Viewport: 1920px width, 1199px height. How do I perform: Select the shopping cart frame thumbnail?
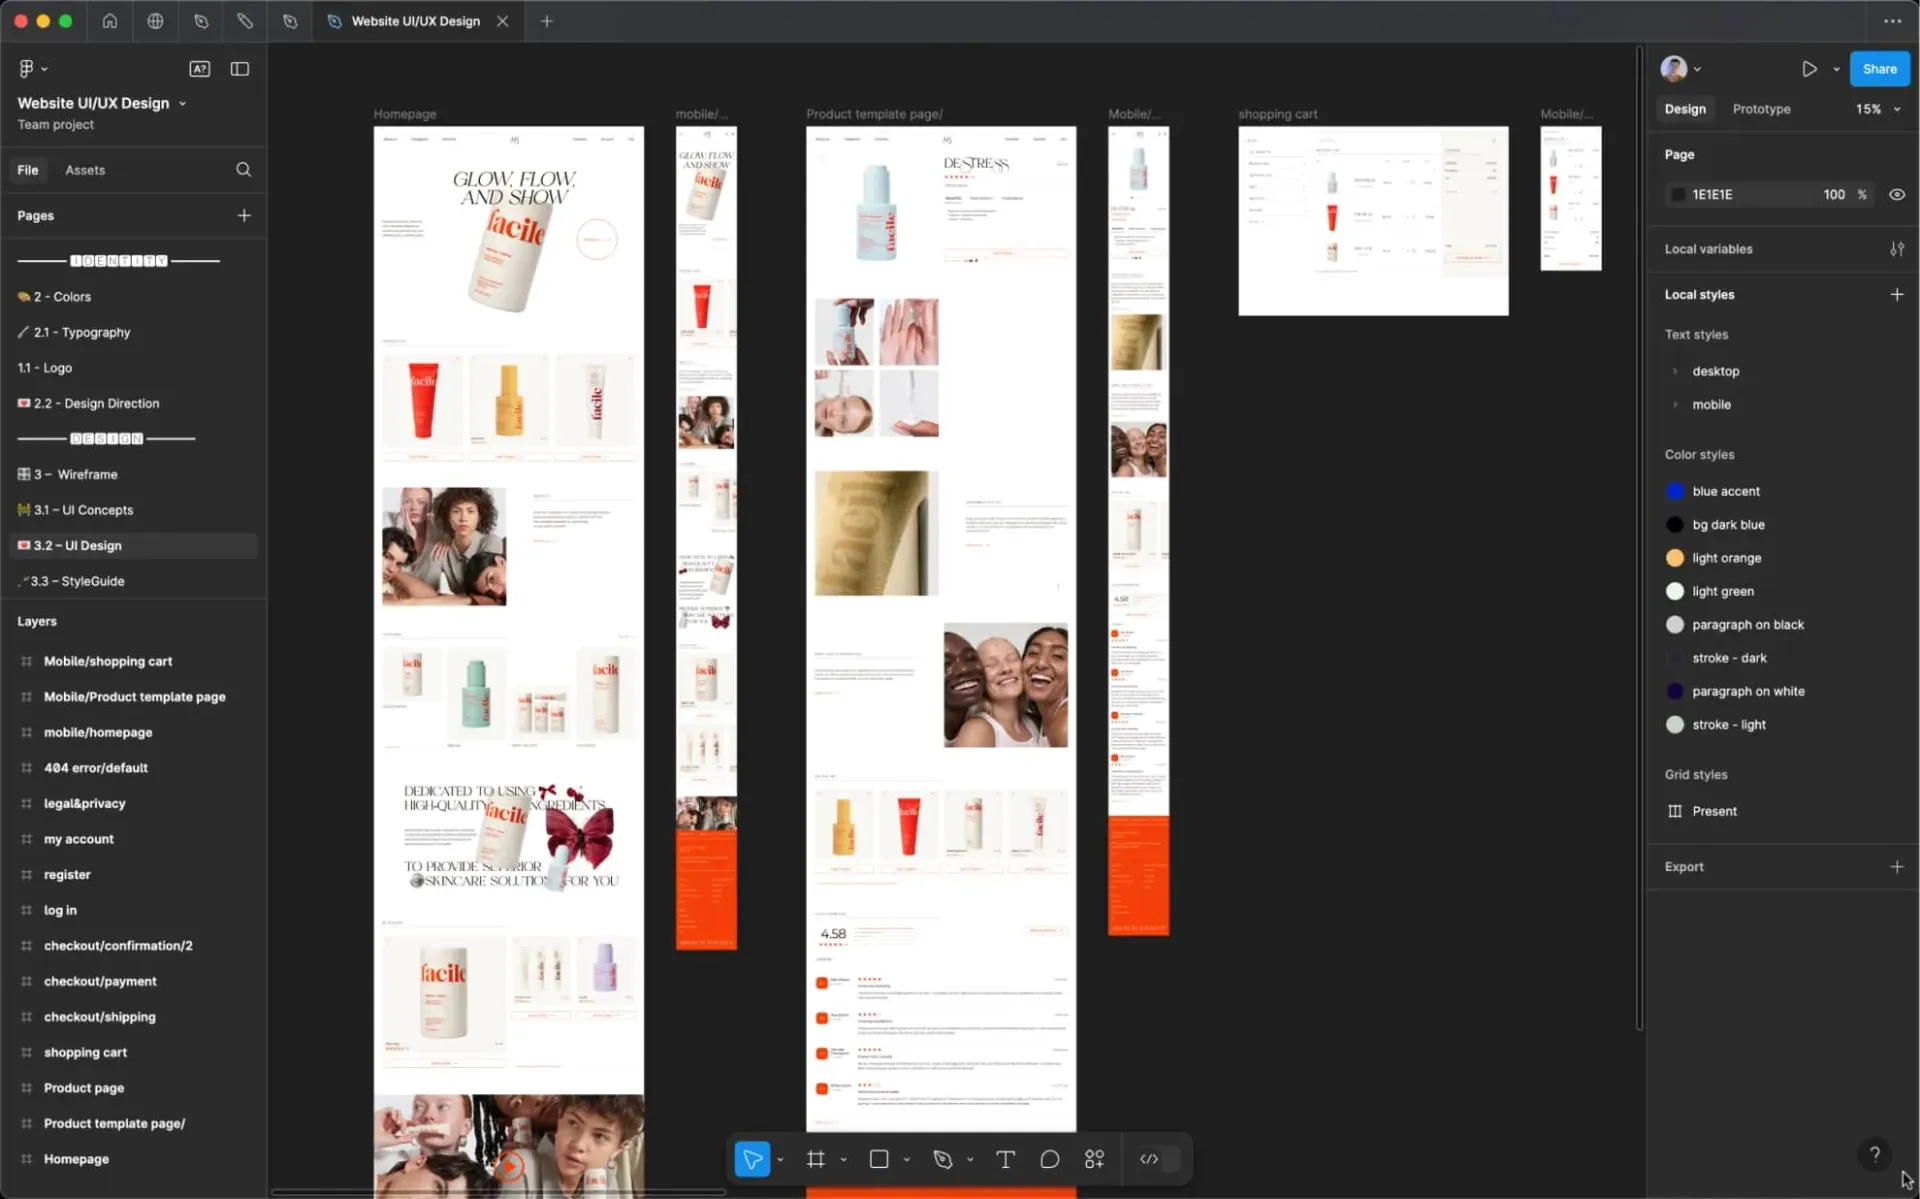click(x=1373, y=221)
